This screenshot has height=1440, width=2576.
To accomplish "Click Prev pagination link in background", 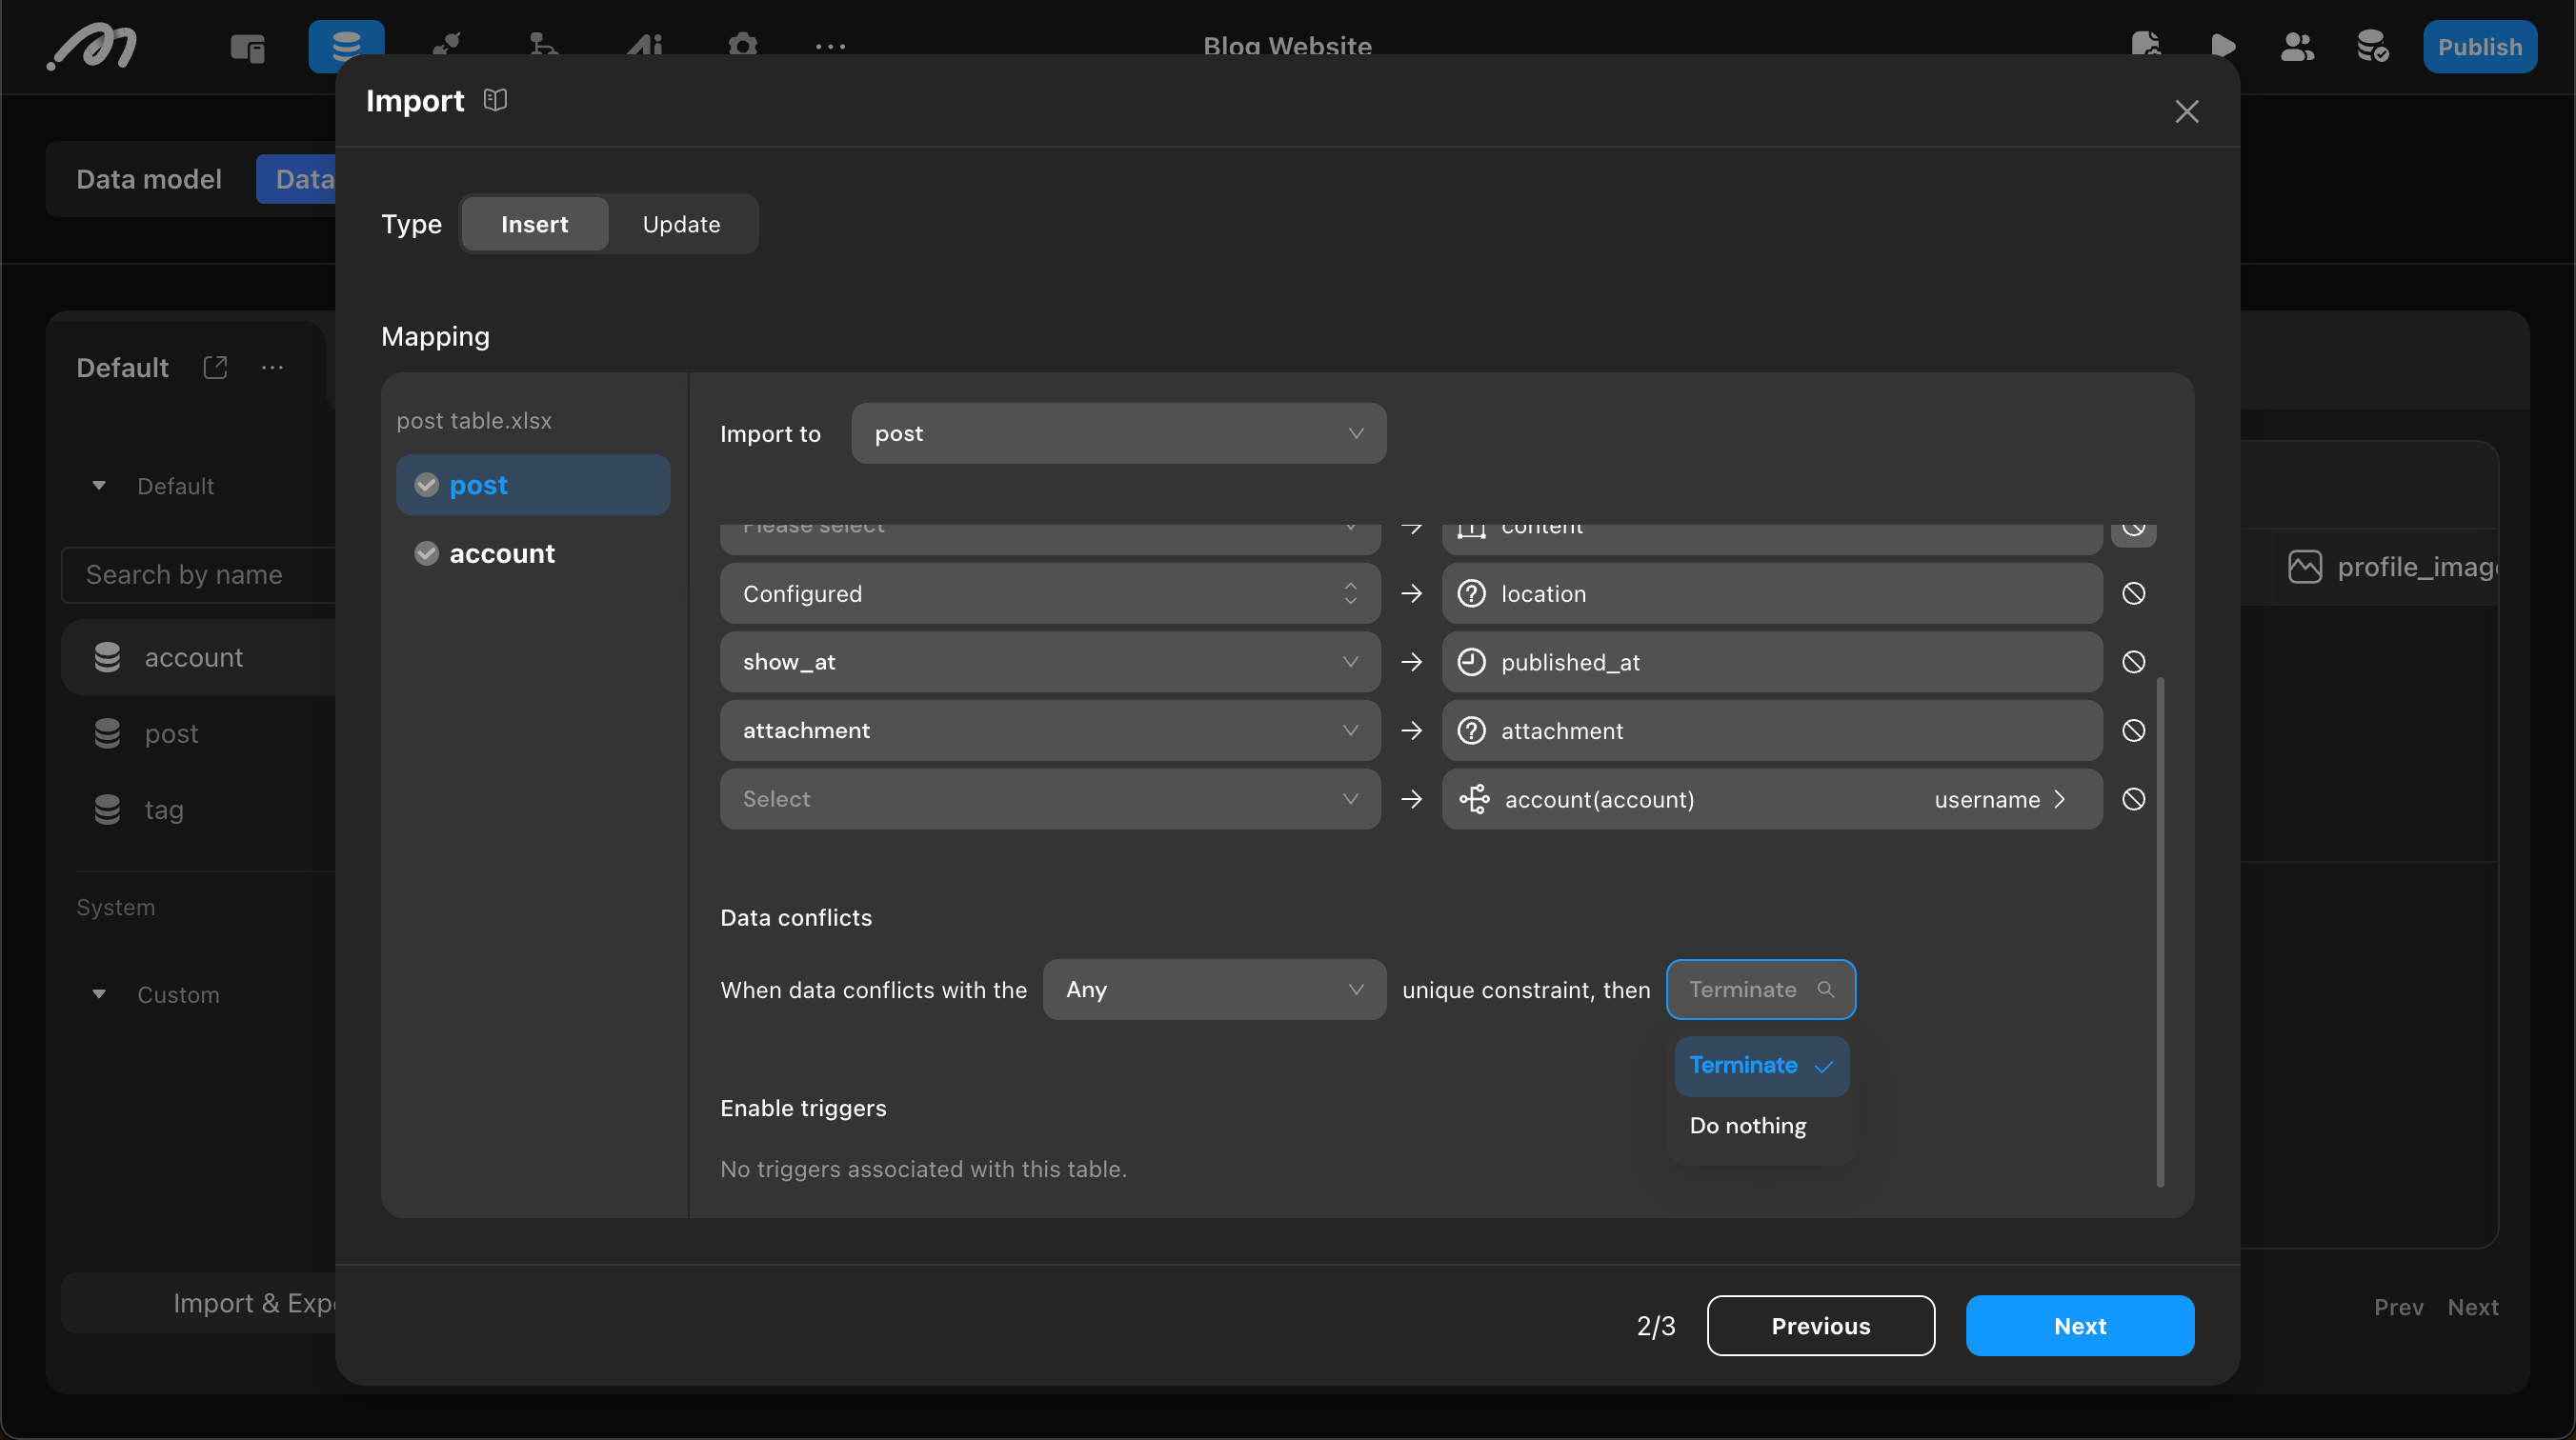I will 2398,1307.
